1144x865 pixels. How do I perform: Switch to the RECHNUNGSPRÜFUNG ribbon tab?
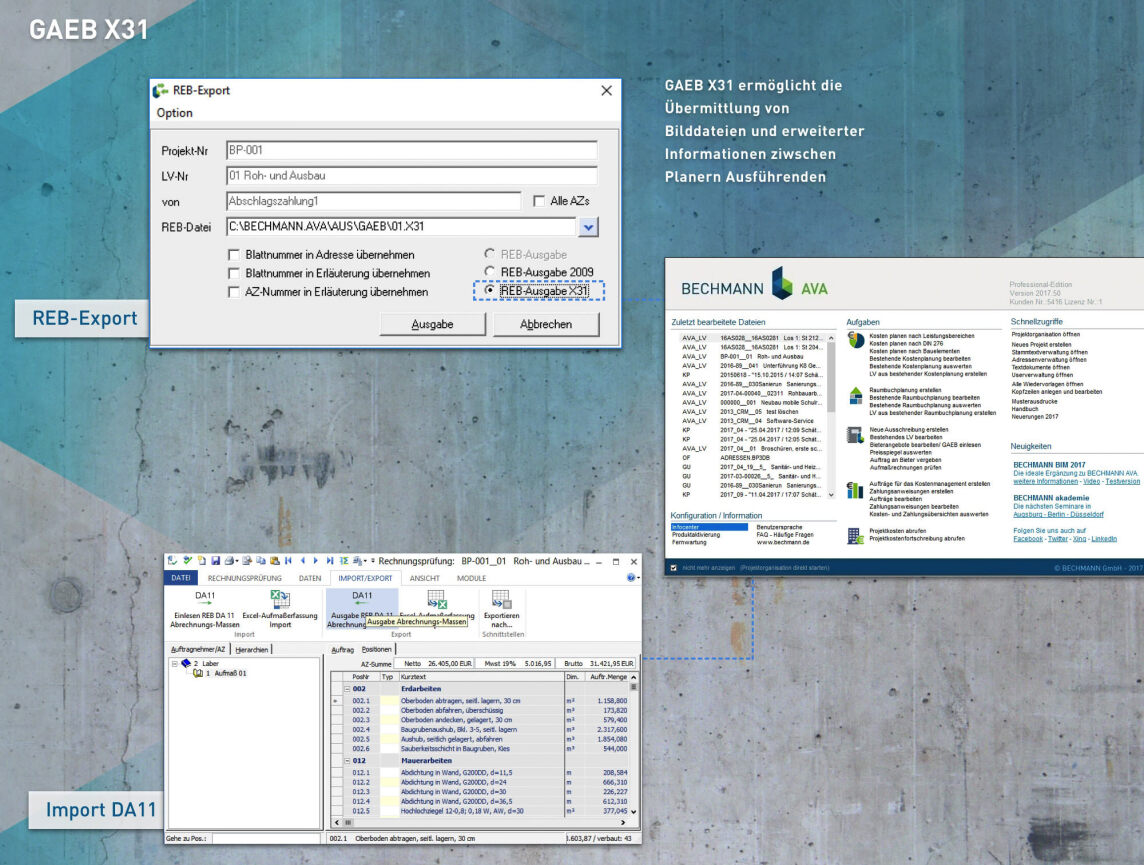pos(244,578)
